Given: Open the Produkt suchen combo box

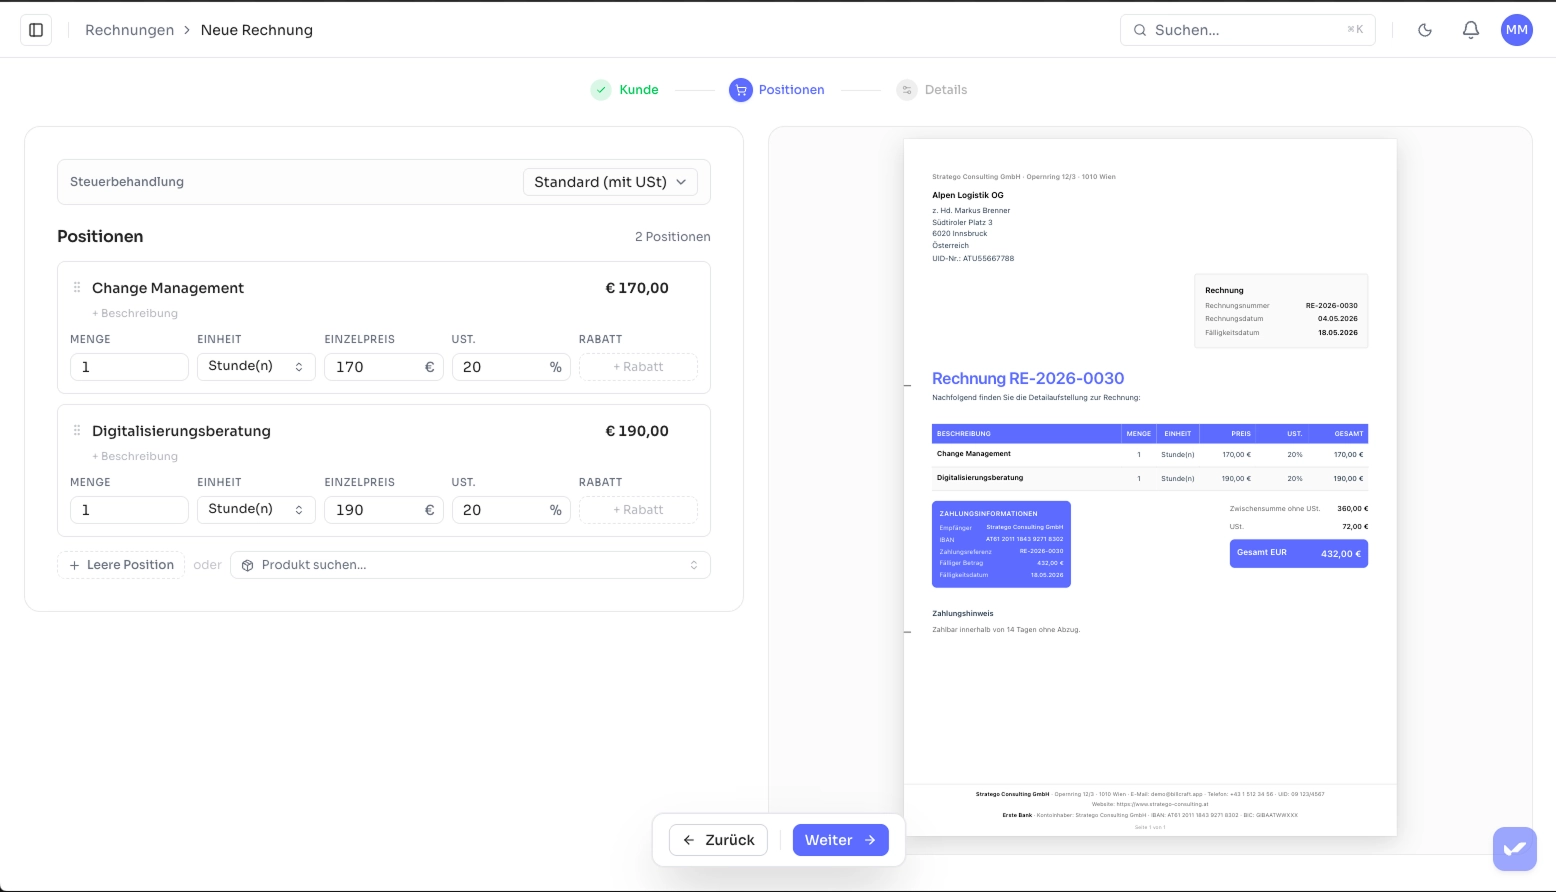Looking at the screenshot, I should pos(470,565).
